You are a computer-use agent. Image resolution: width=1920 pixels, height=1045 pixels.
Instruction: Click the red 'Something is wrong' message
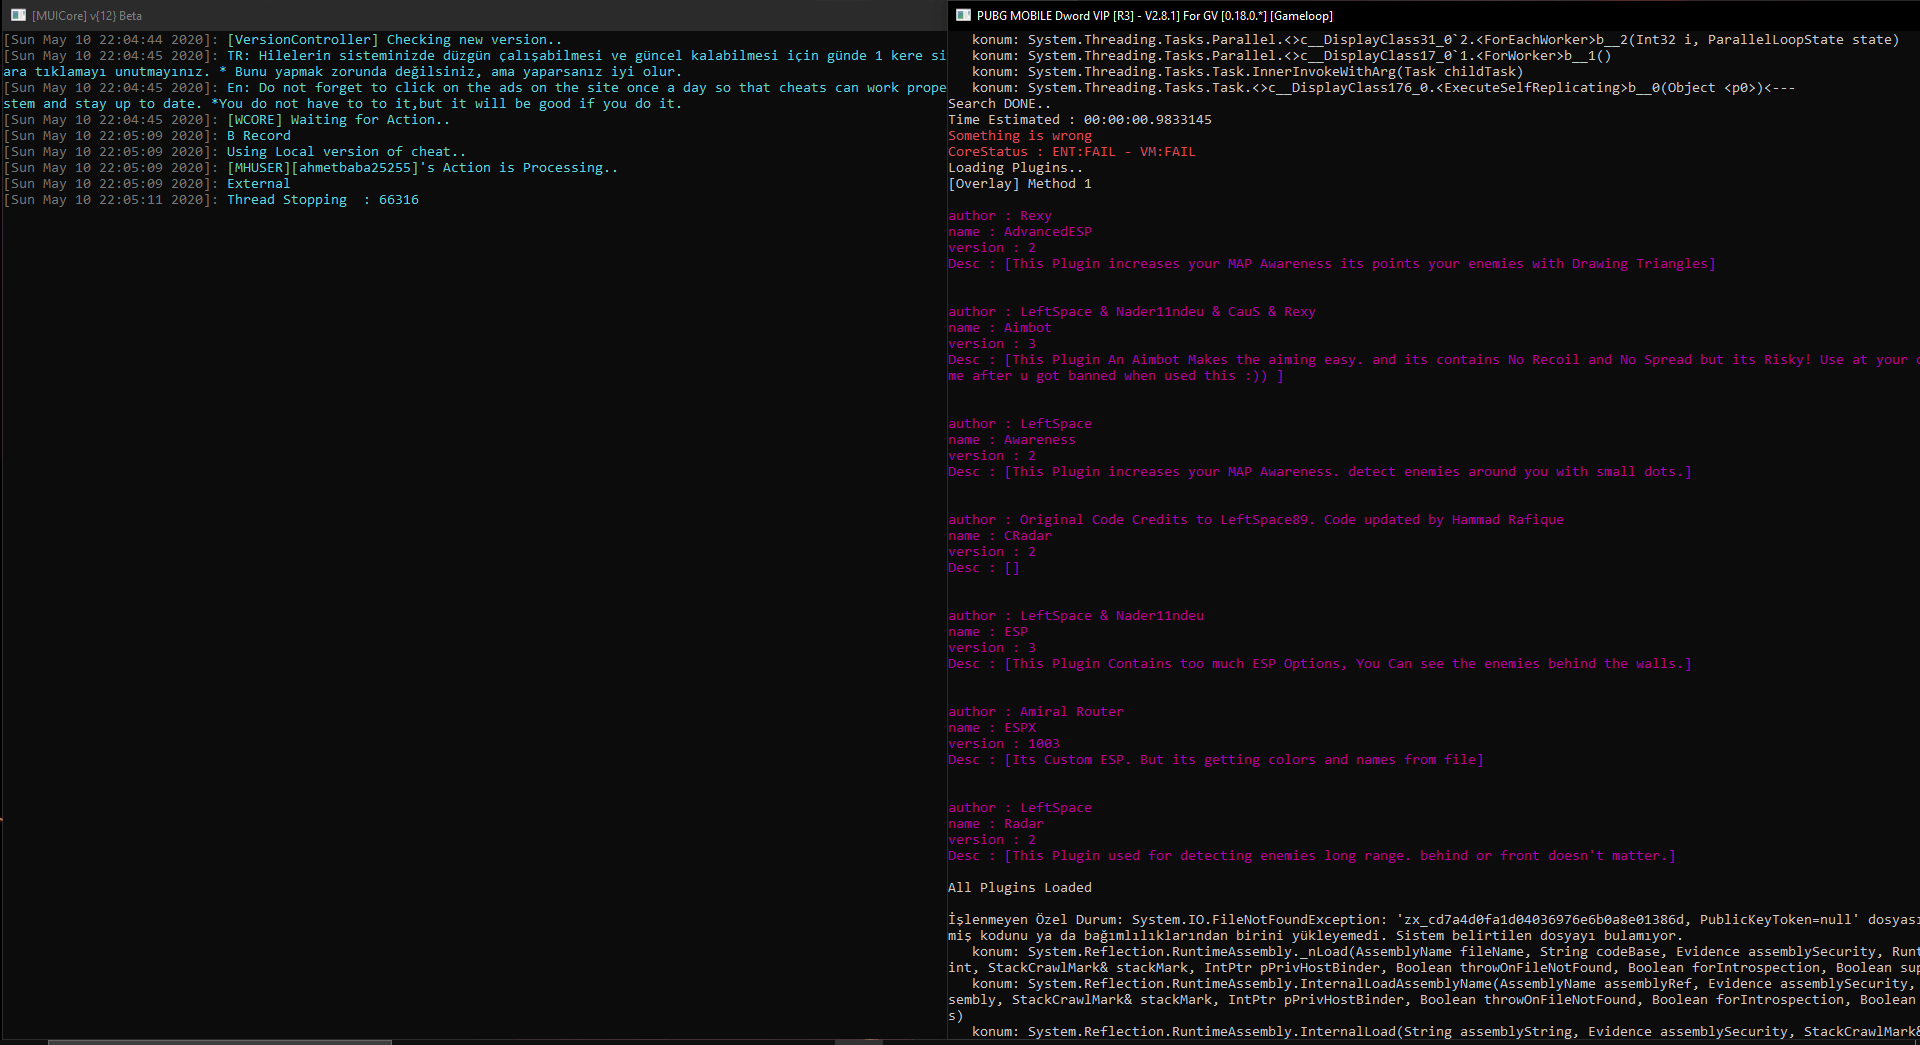pyautogui.click(x=1020, y=136)
